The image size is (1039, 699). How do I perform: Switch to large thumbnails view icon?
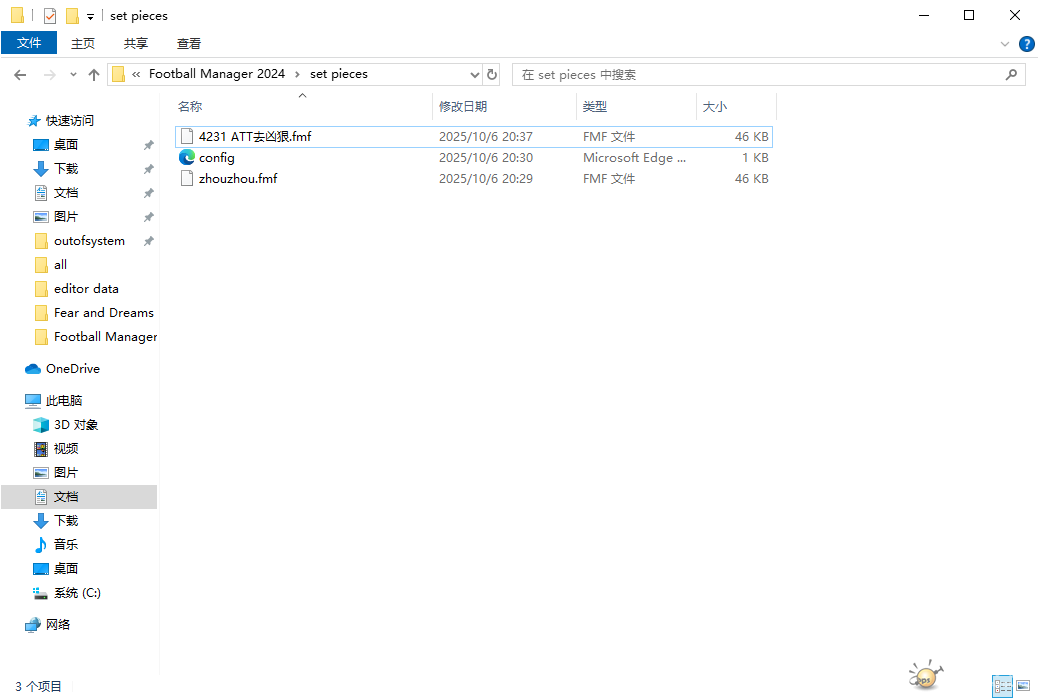(x=1023, y=686)
